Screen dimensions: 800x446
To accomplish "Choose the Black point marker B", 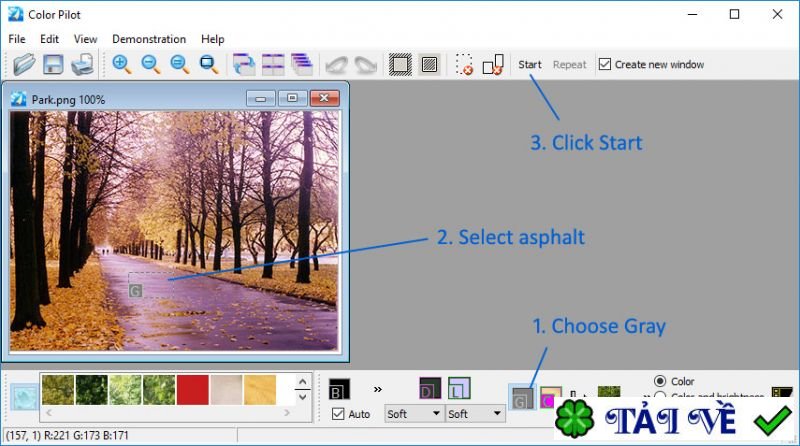I will coord(339,389).
